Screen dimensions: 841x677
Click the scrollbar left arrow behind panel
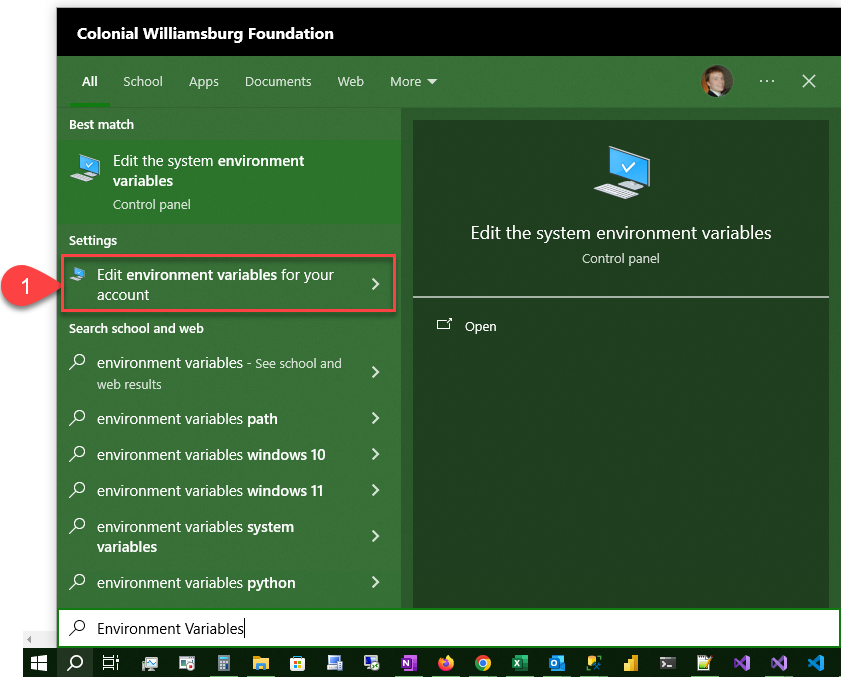[29, 639]
